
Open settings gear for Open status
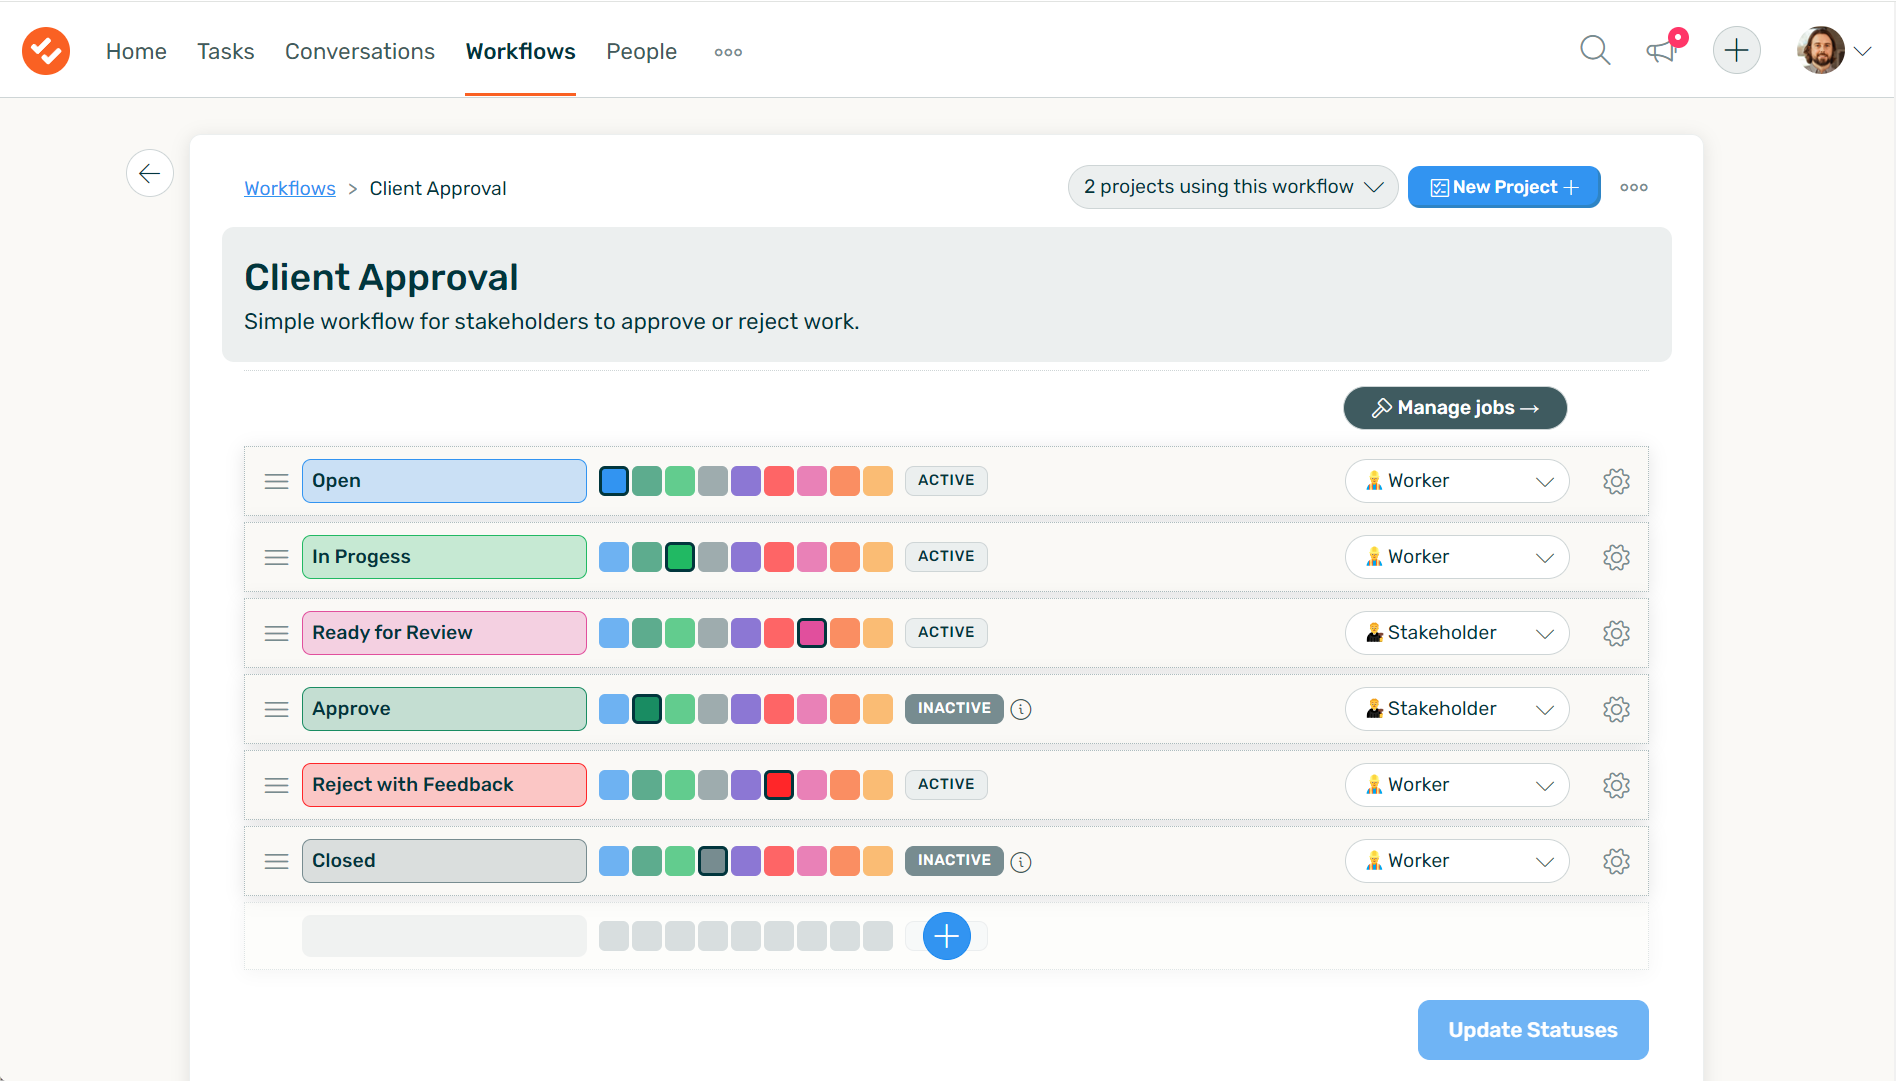click(x=1616, y=481)
